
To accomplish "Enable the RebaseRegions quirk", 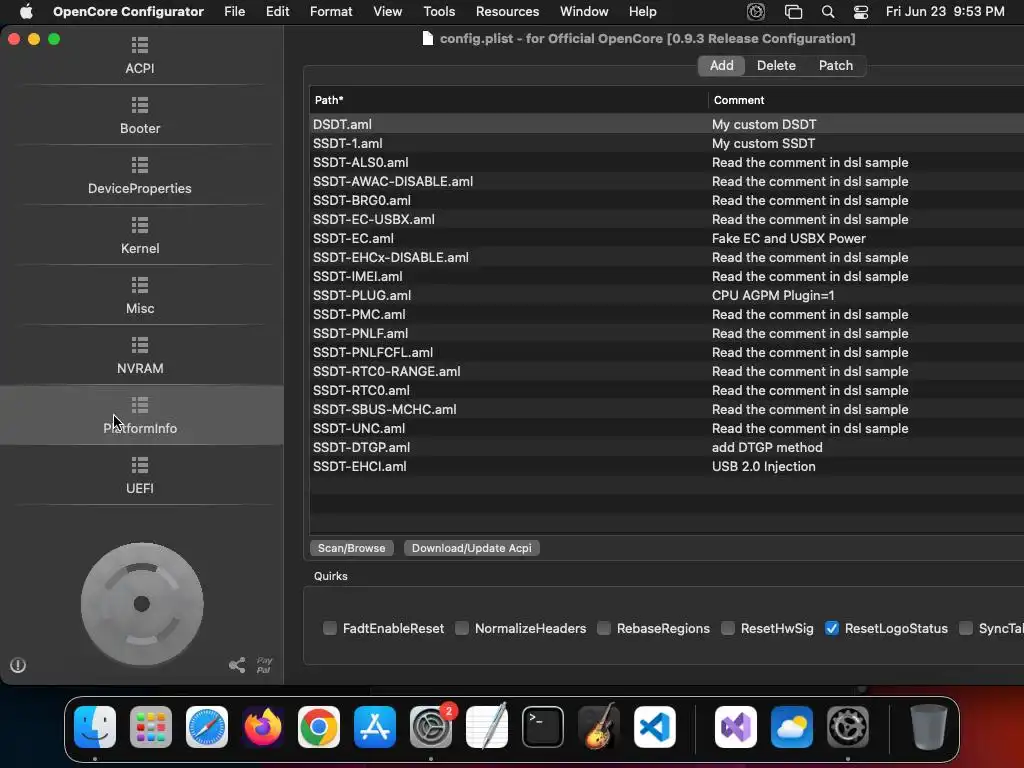I will click(604, 628).
